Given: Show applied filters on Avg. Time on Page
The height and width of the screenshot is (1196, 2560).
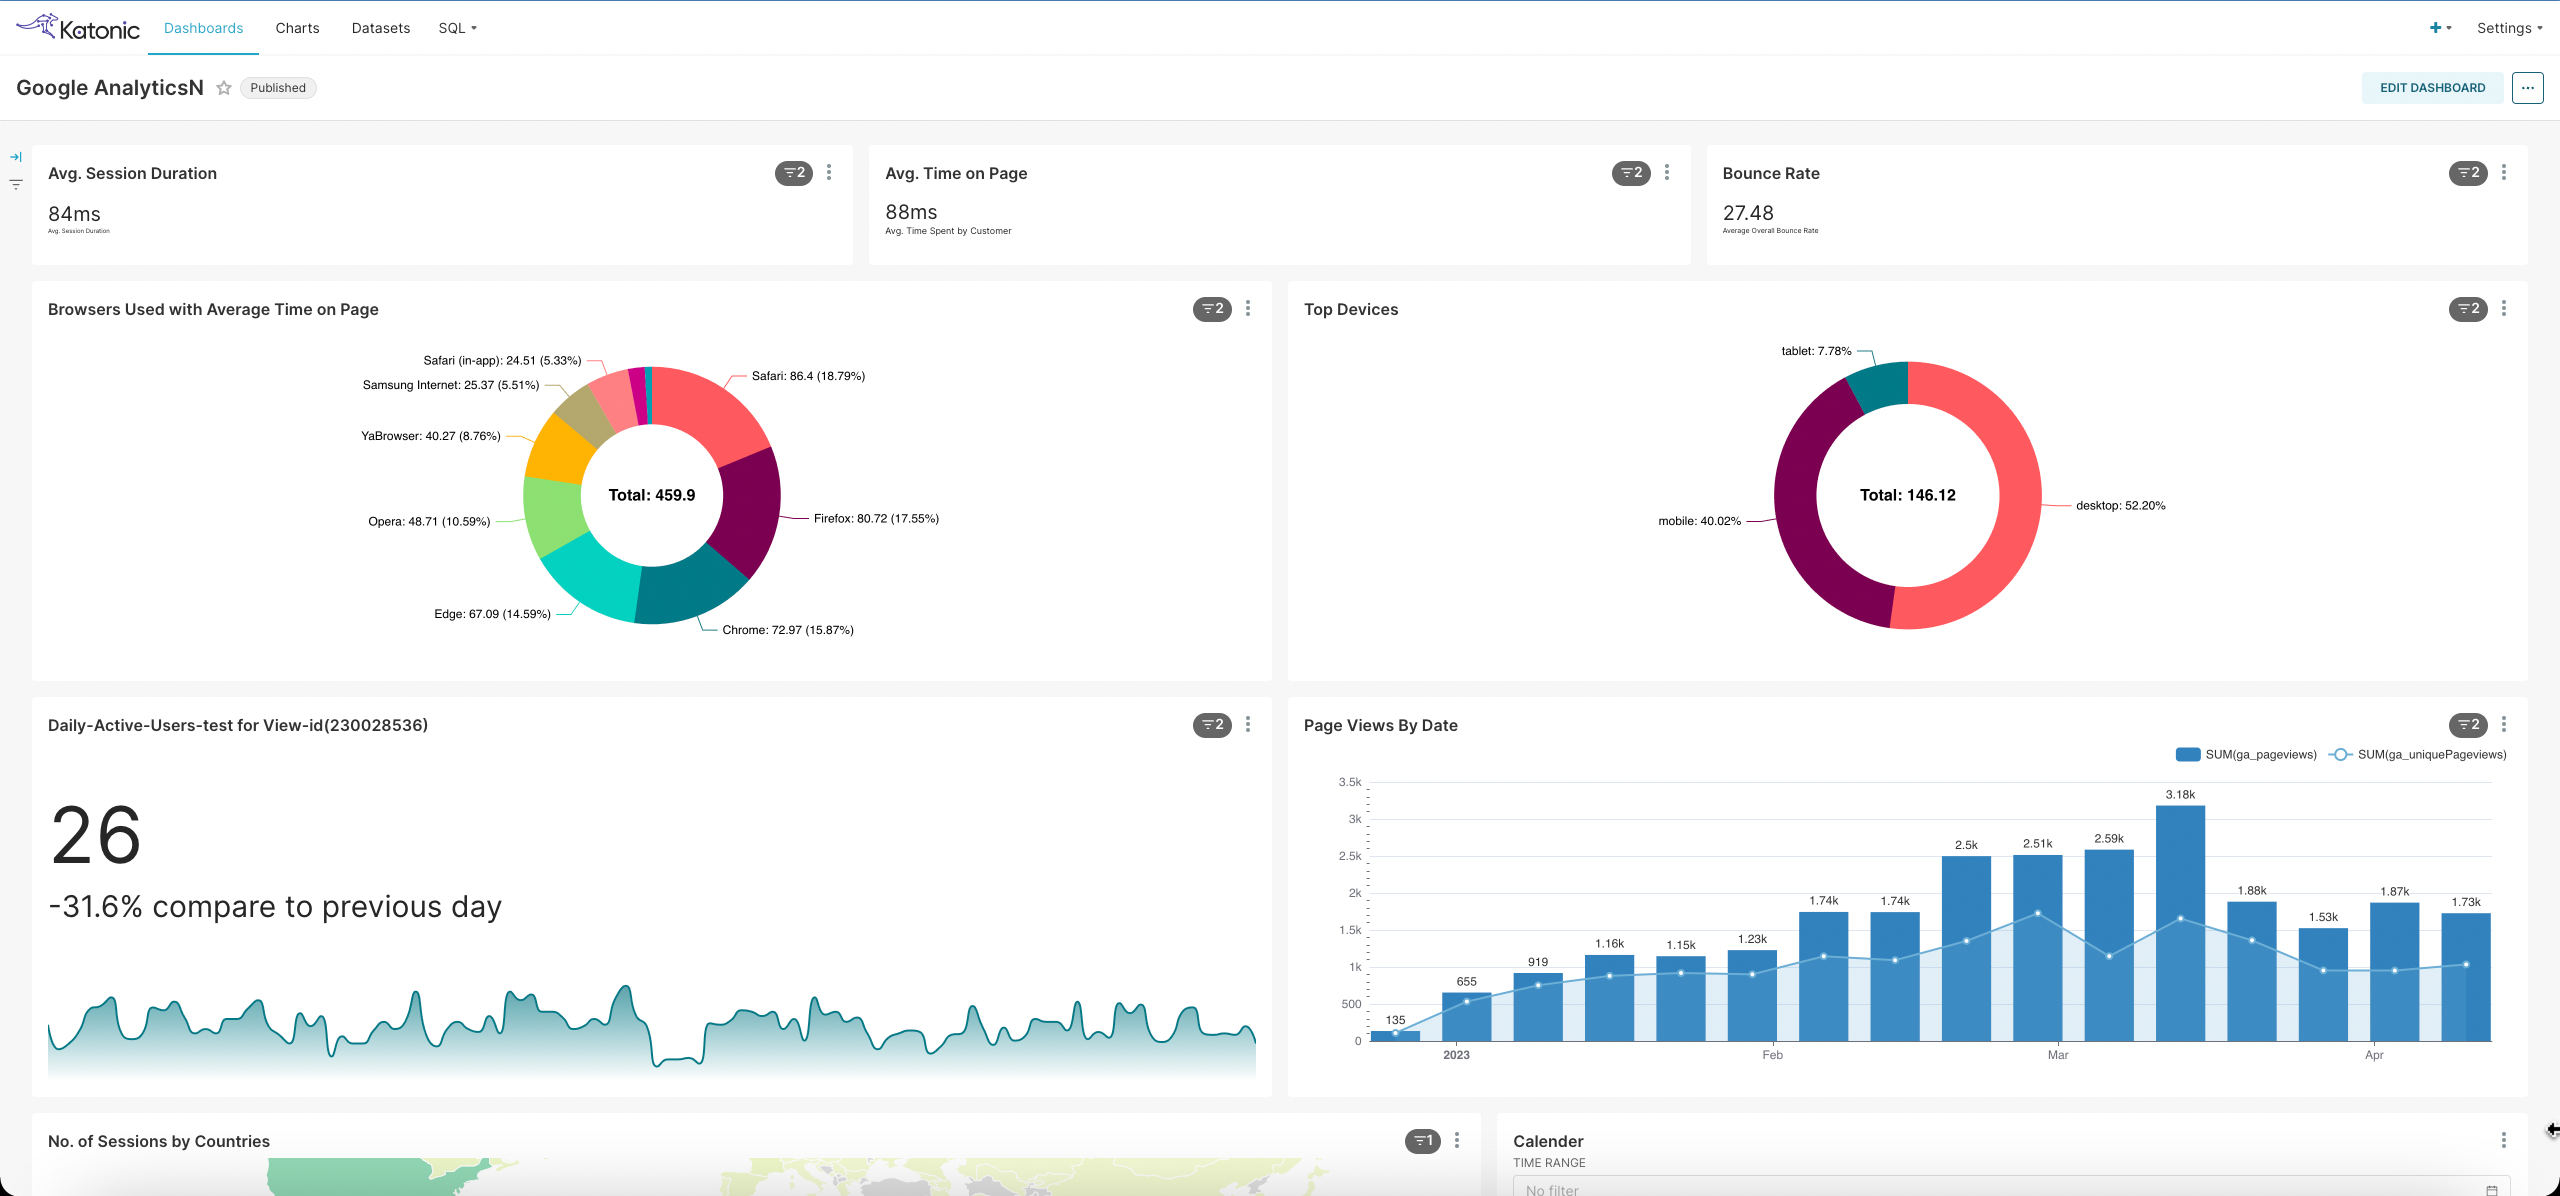Looking at the screenshot, I should pyautogui.click(x=1631, y=173).
